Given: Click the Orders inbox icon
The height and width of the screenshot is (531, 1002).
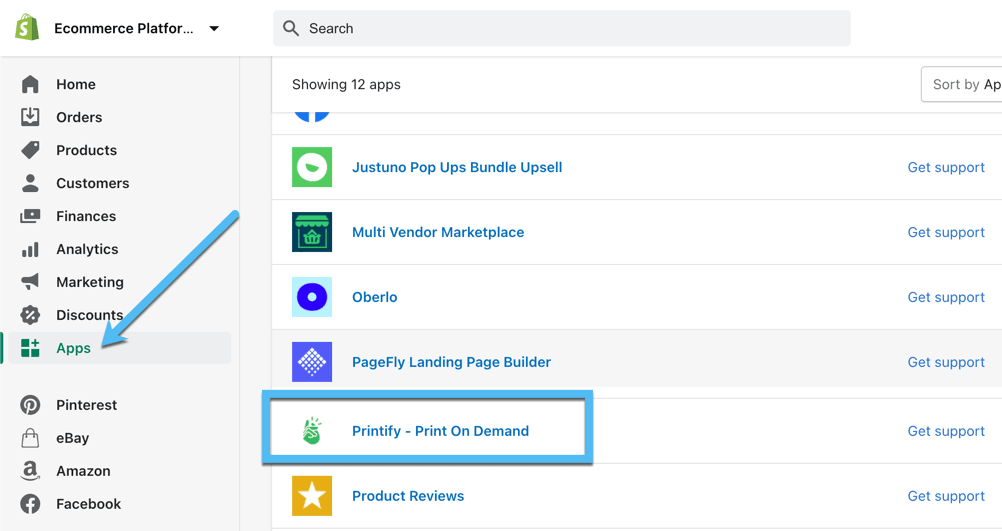Looking at the screenshot, I should [x=30, y=117].
